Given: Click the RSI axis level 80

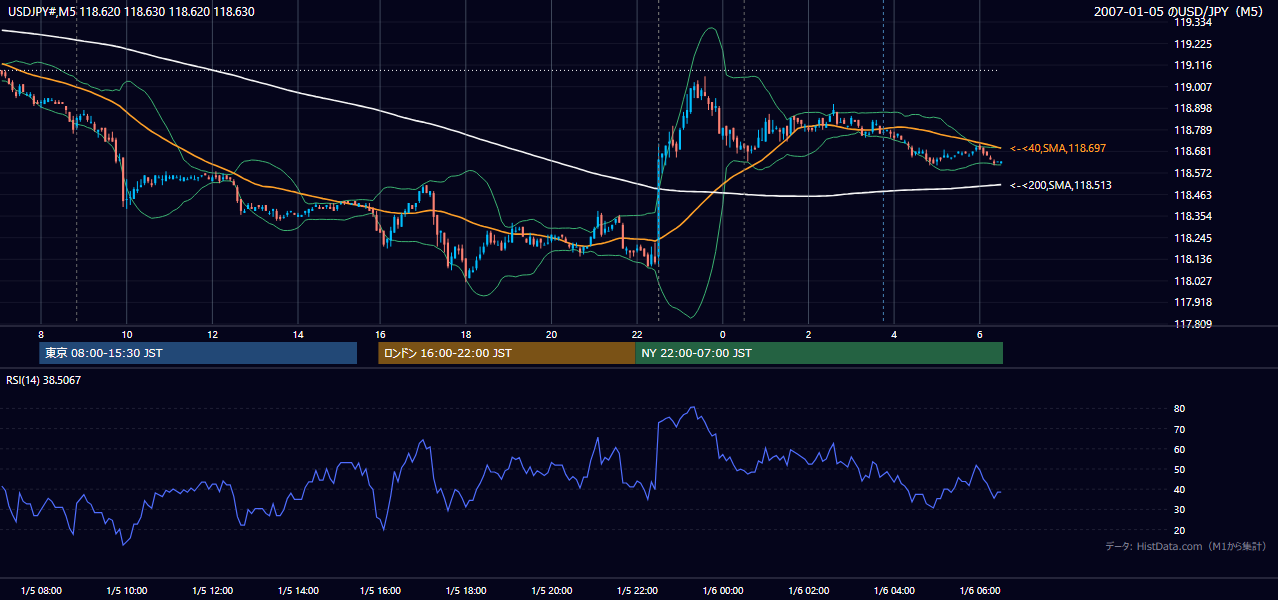Looking at the screenshot, I should tap(1180, 409).
